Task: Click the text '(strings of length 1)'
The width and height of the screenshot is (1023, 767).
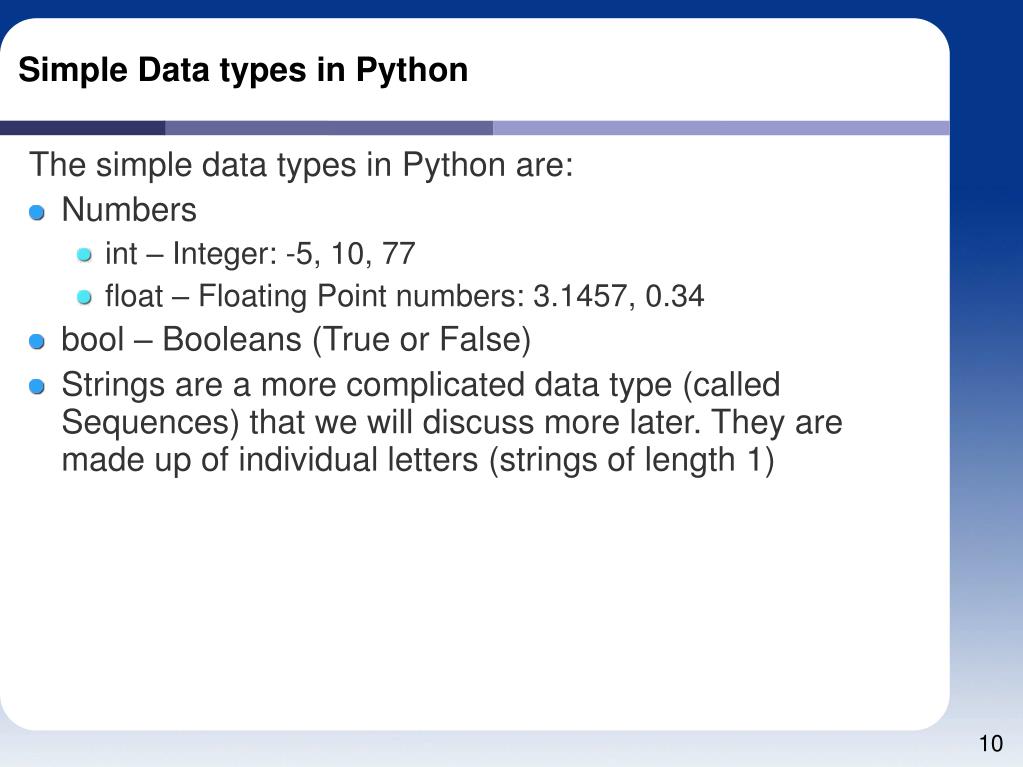Action: coord(632,460)
